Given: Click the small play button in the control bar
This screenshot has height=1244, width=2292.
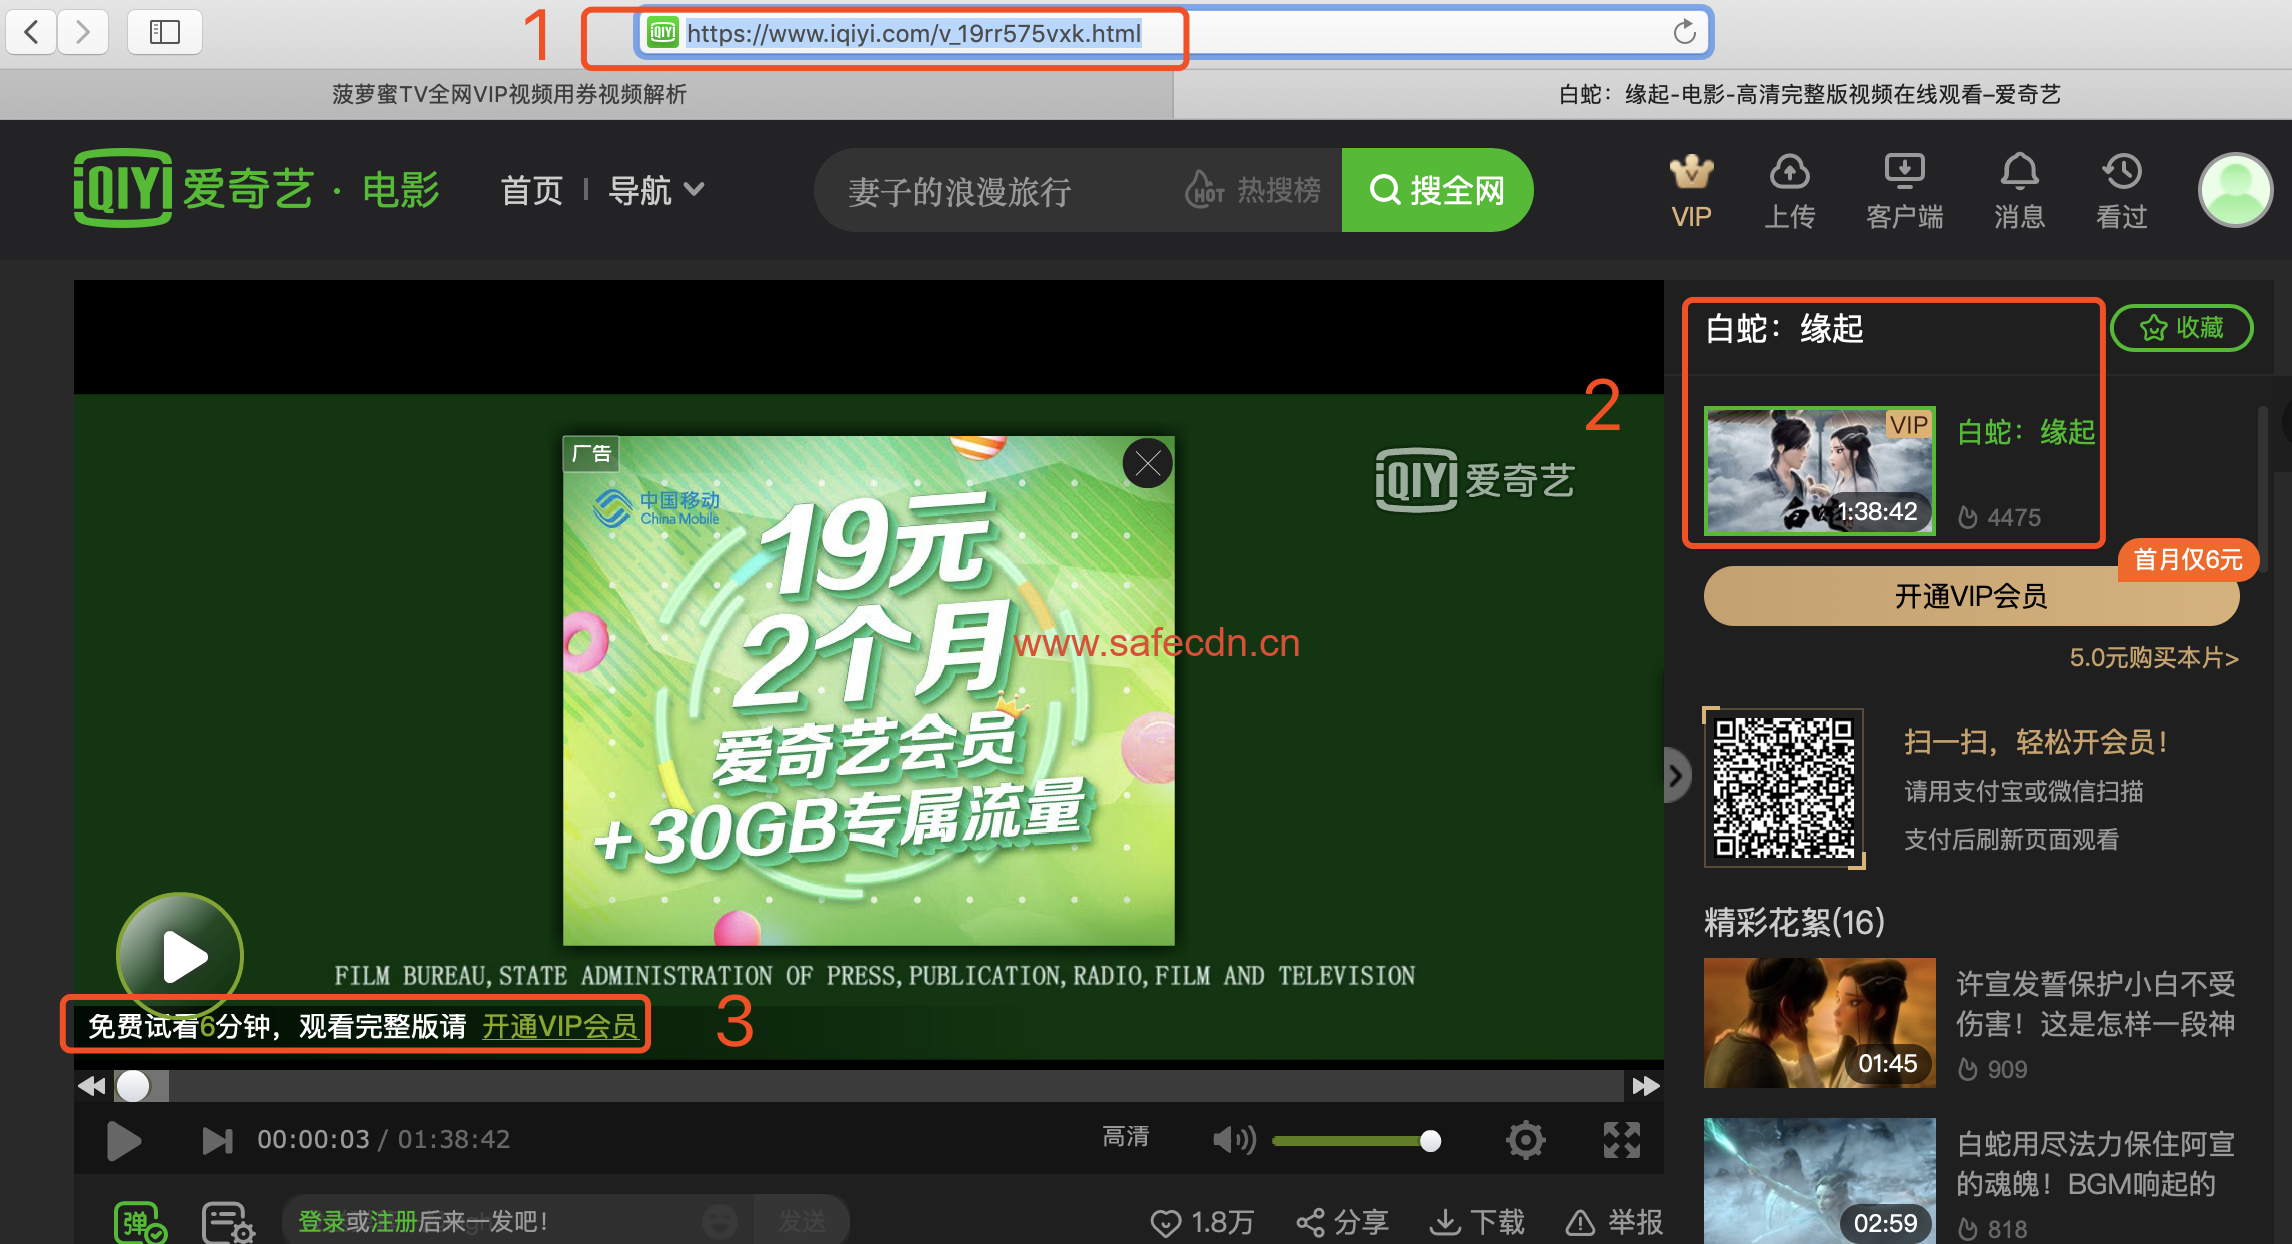Looking at the screenshot, I should 124,1140.
